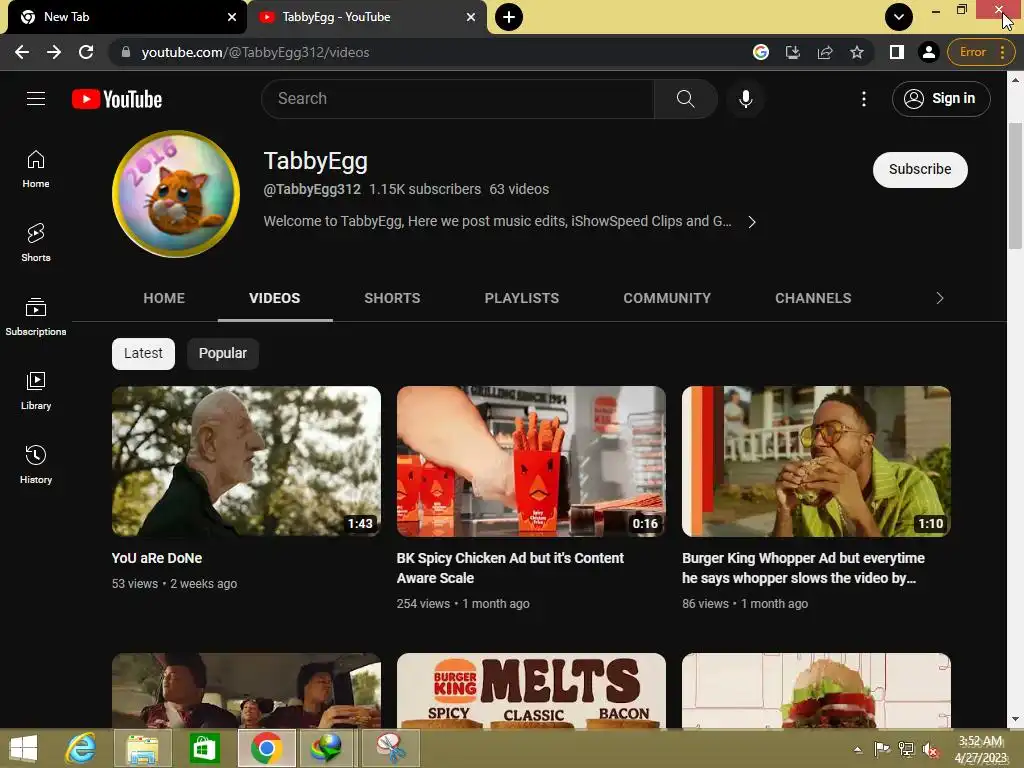Reload the page
The height and width of the screenshot is (768, 1024).
point(86,52)
